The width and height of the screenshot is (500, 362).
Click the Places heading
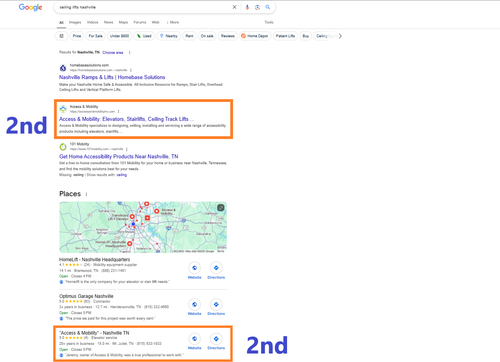70,194
